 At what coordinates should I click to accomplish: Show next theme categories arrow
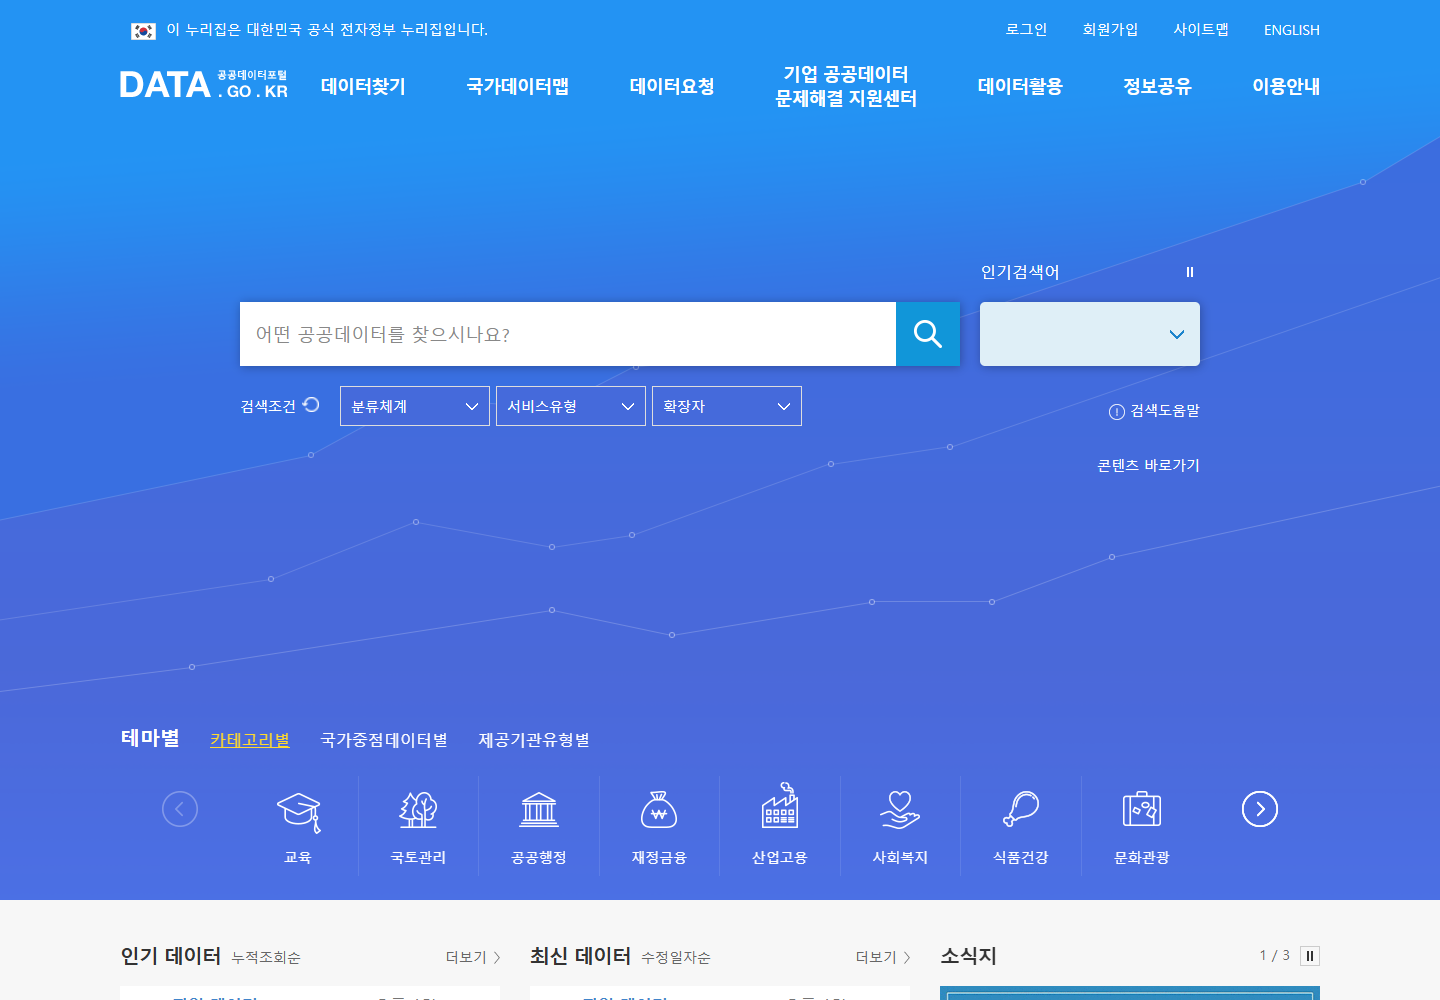click(1260, 809)
